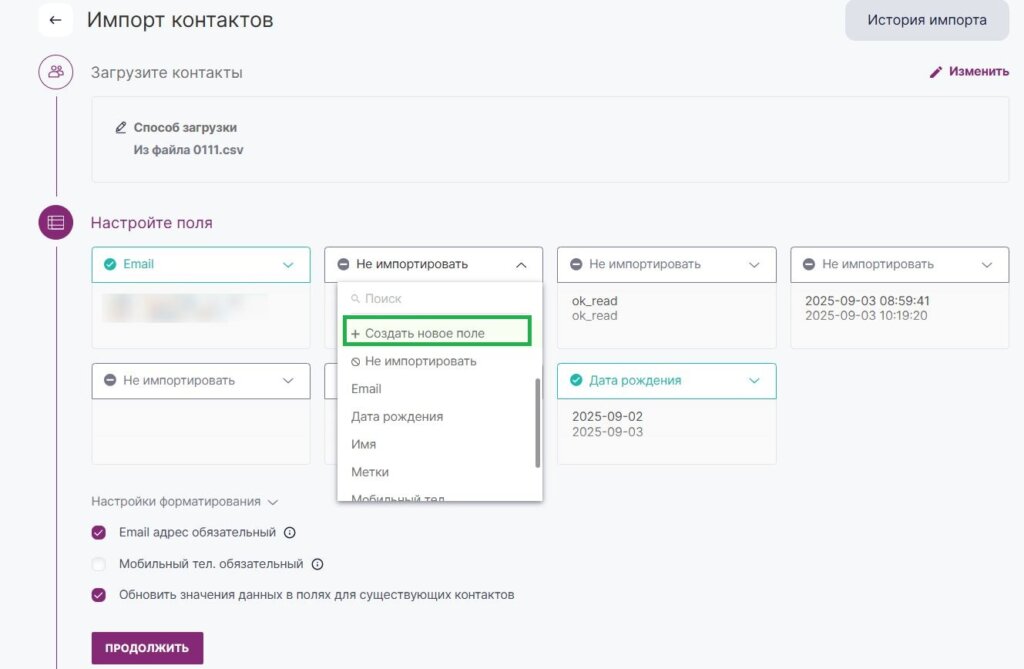Image resolution: width=1024 pixels, height=669 pixels.
Task: Open История импорта
Action: tap(926, 20)
